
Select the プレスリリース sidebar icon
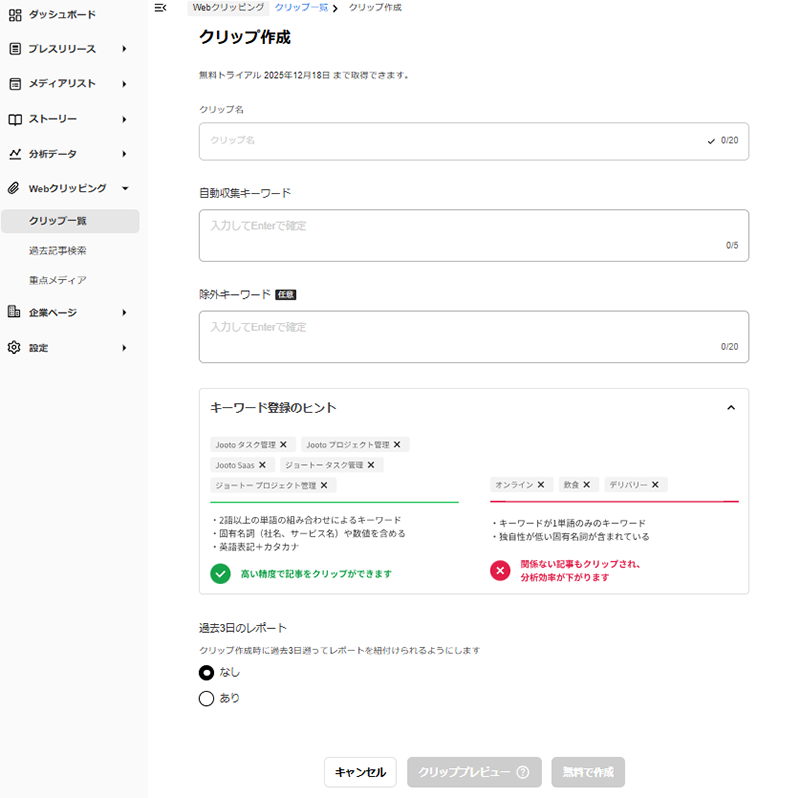pos(15,49)
